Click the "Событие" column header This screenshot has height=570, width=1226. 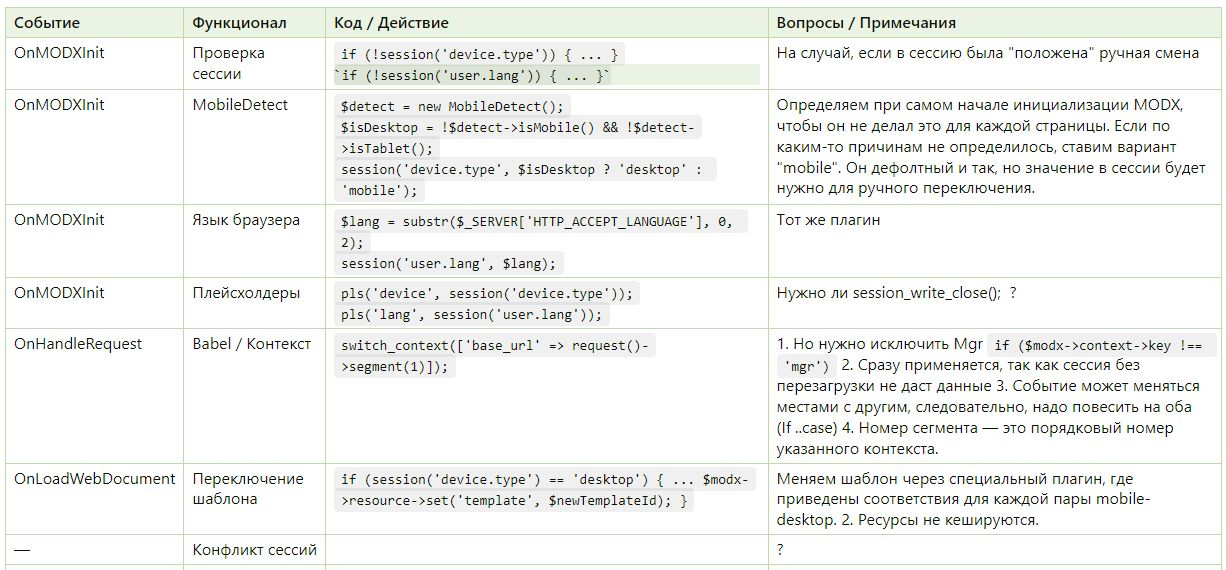(x=46, y=23)
